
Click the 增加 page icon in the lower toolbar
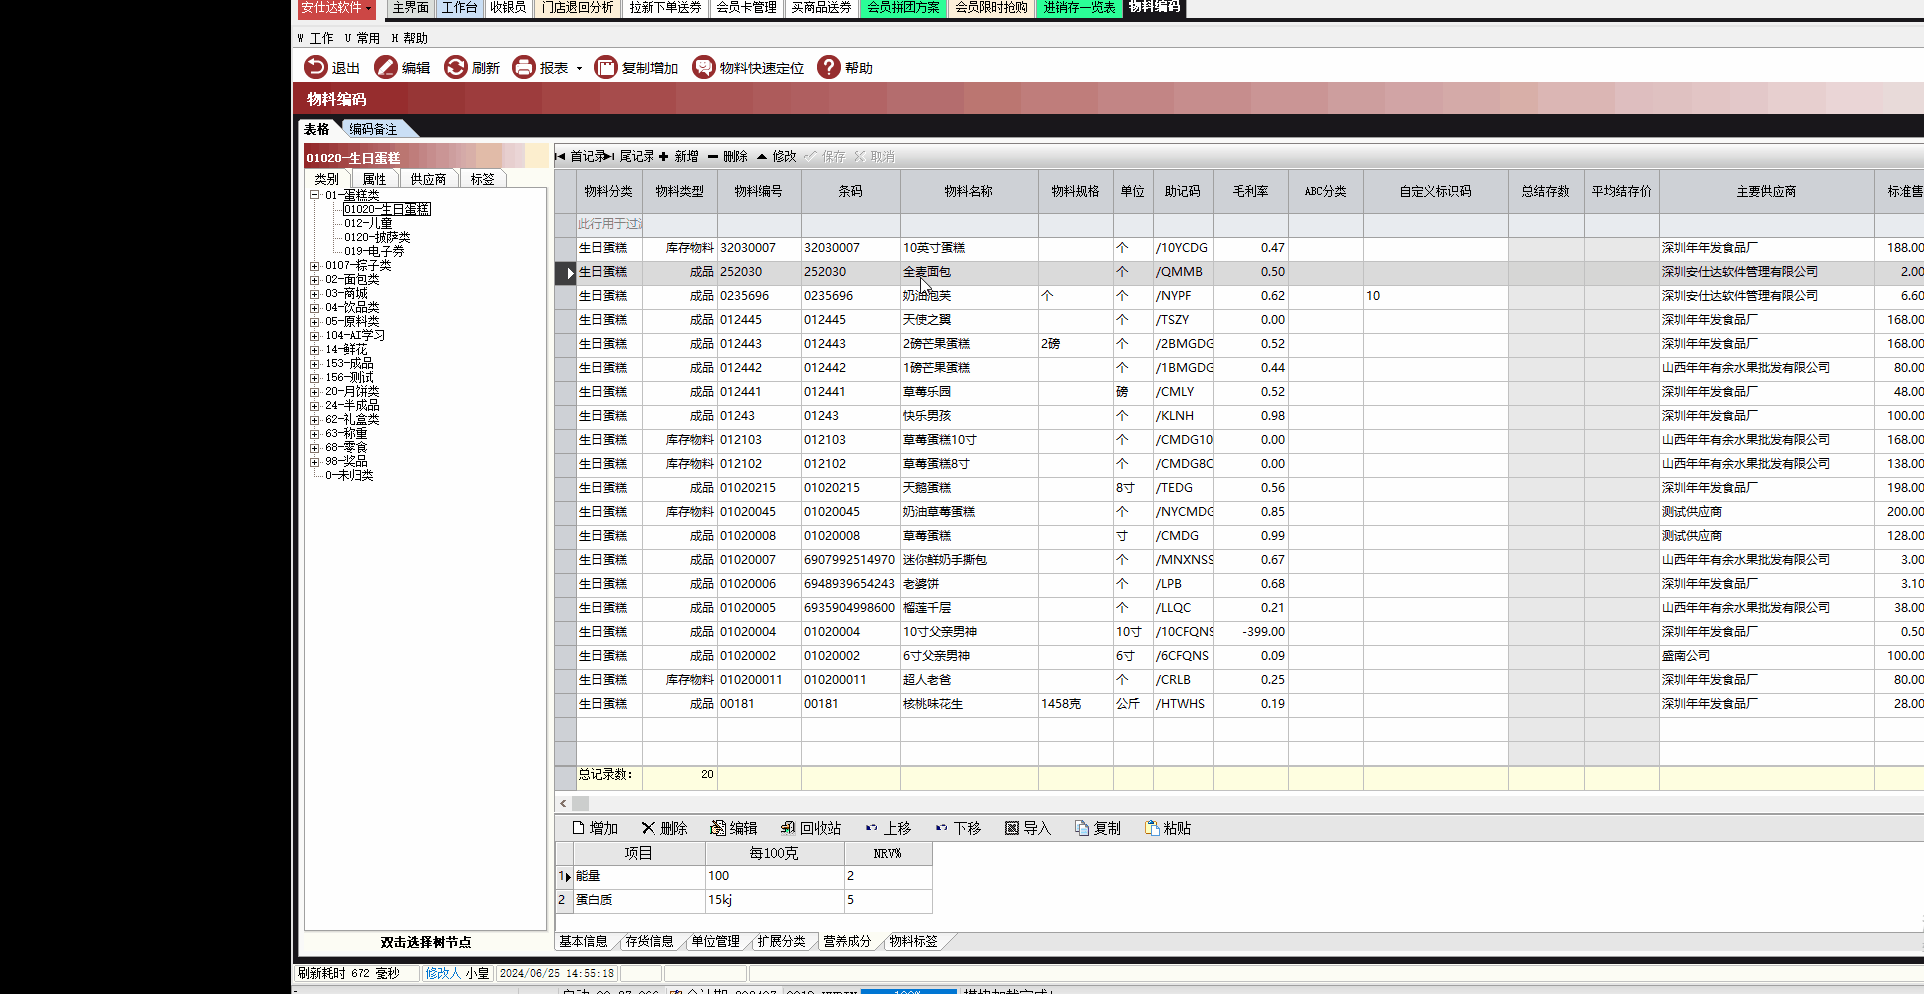[578, 828]
